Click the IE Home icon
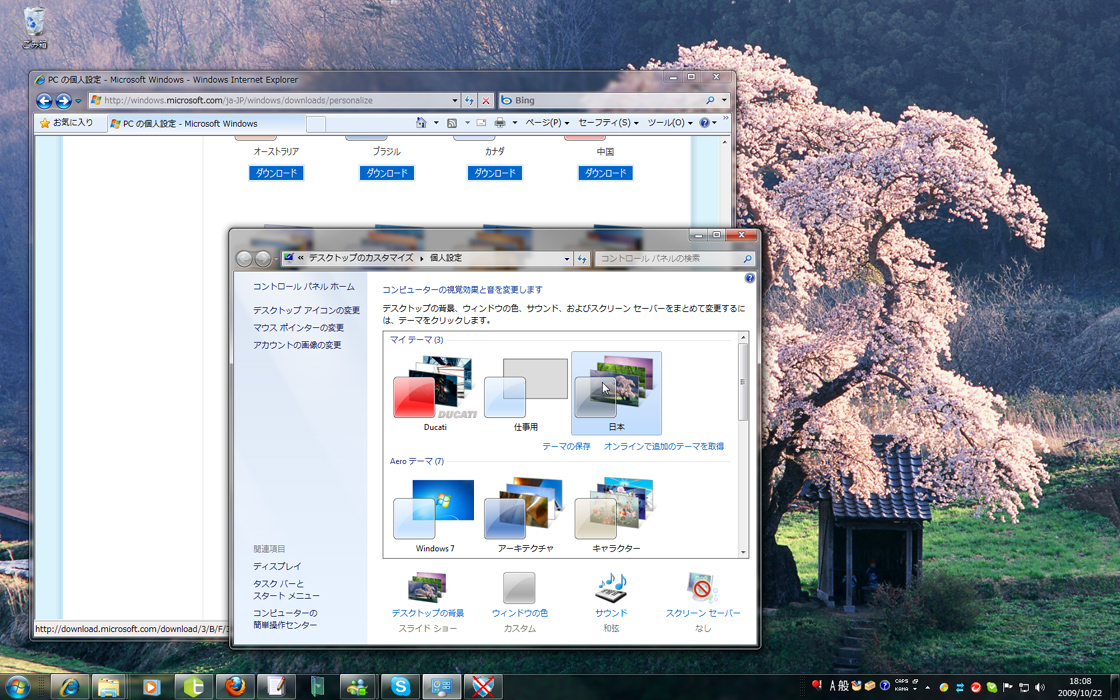 coord(421,123)
